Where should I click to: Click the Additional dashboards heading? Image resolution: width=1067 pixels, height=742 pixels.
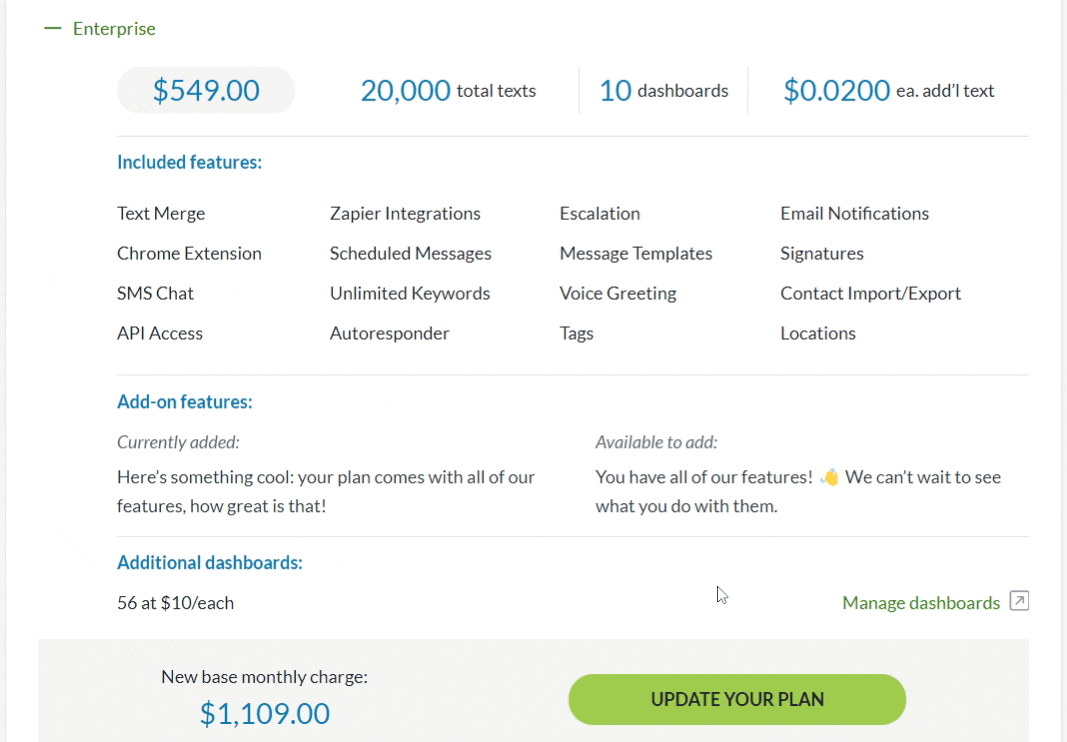[209, 563]
